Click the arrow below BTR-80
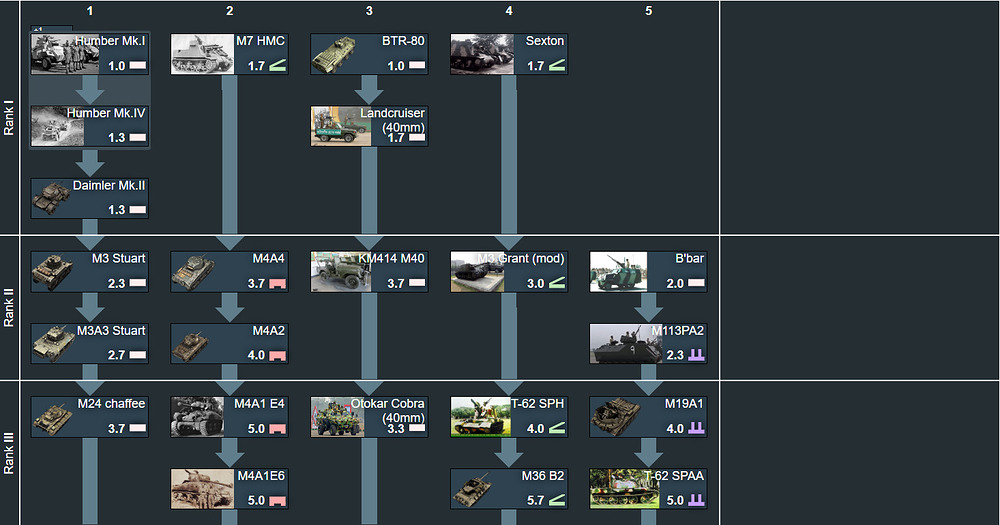The image size is (1000, 525). (370, 90)
